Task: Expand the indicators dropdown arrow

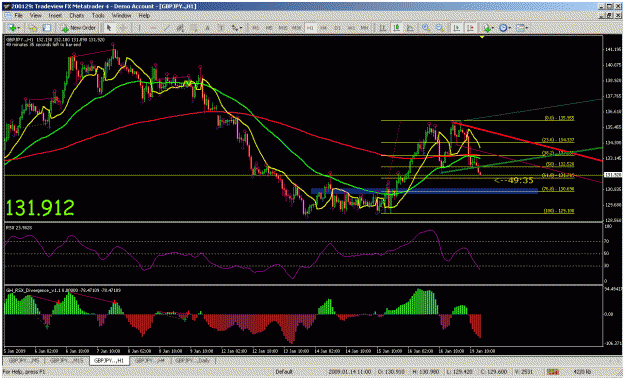Action: (493, 28)
